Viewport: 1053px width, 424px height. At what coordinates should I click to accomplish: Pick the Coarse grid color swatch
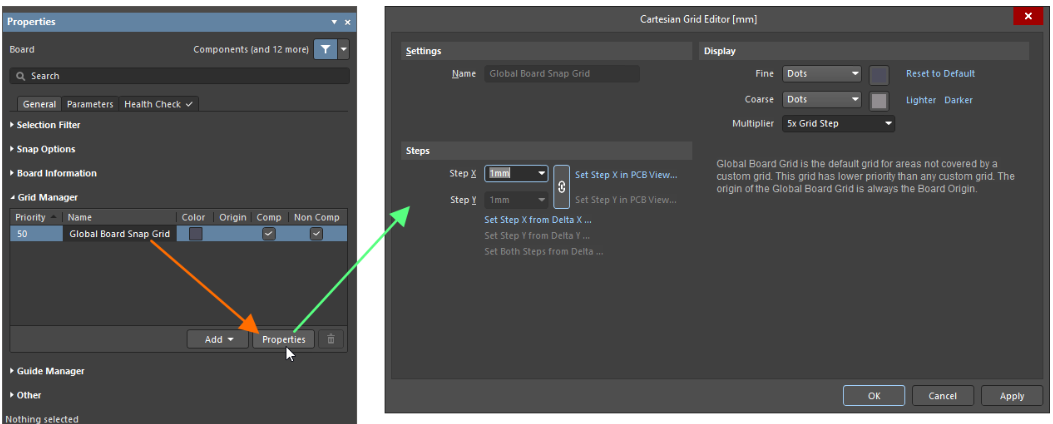pyautogui.click(x=879, y=100)
